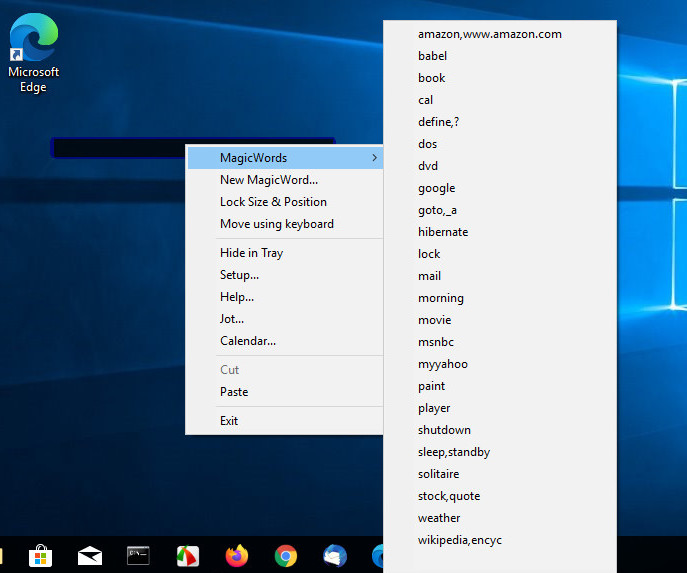Launch Firefox from the taskbar

[237, 556]
